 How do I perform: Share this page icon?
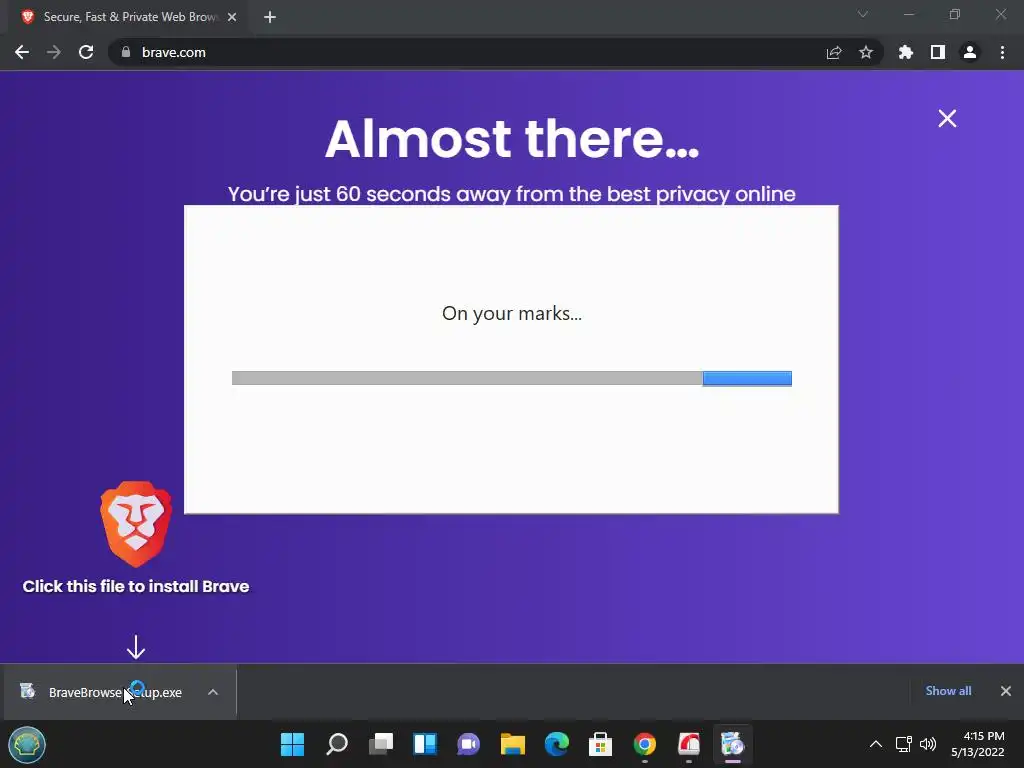click(834, 52)
